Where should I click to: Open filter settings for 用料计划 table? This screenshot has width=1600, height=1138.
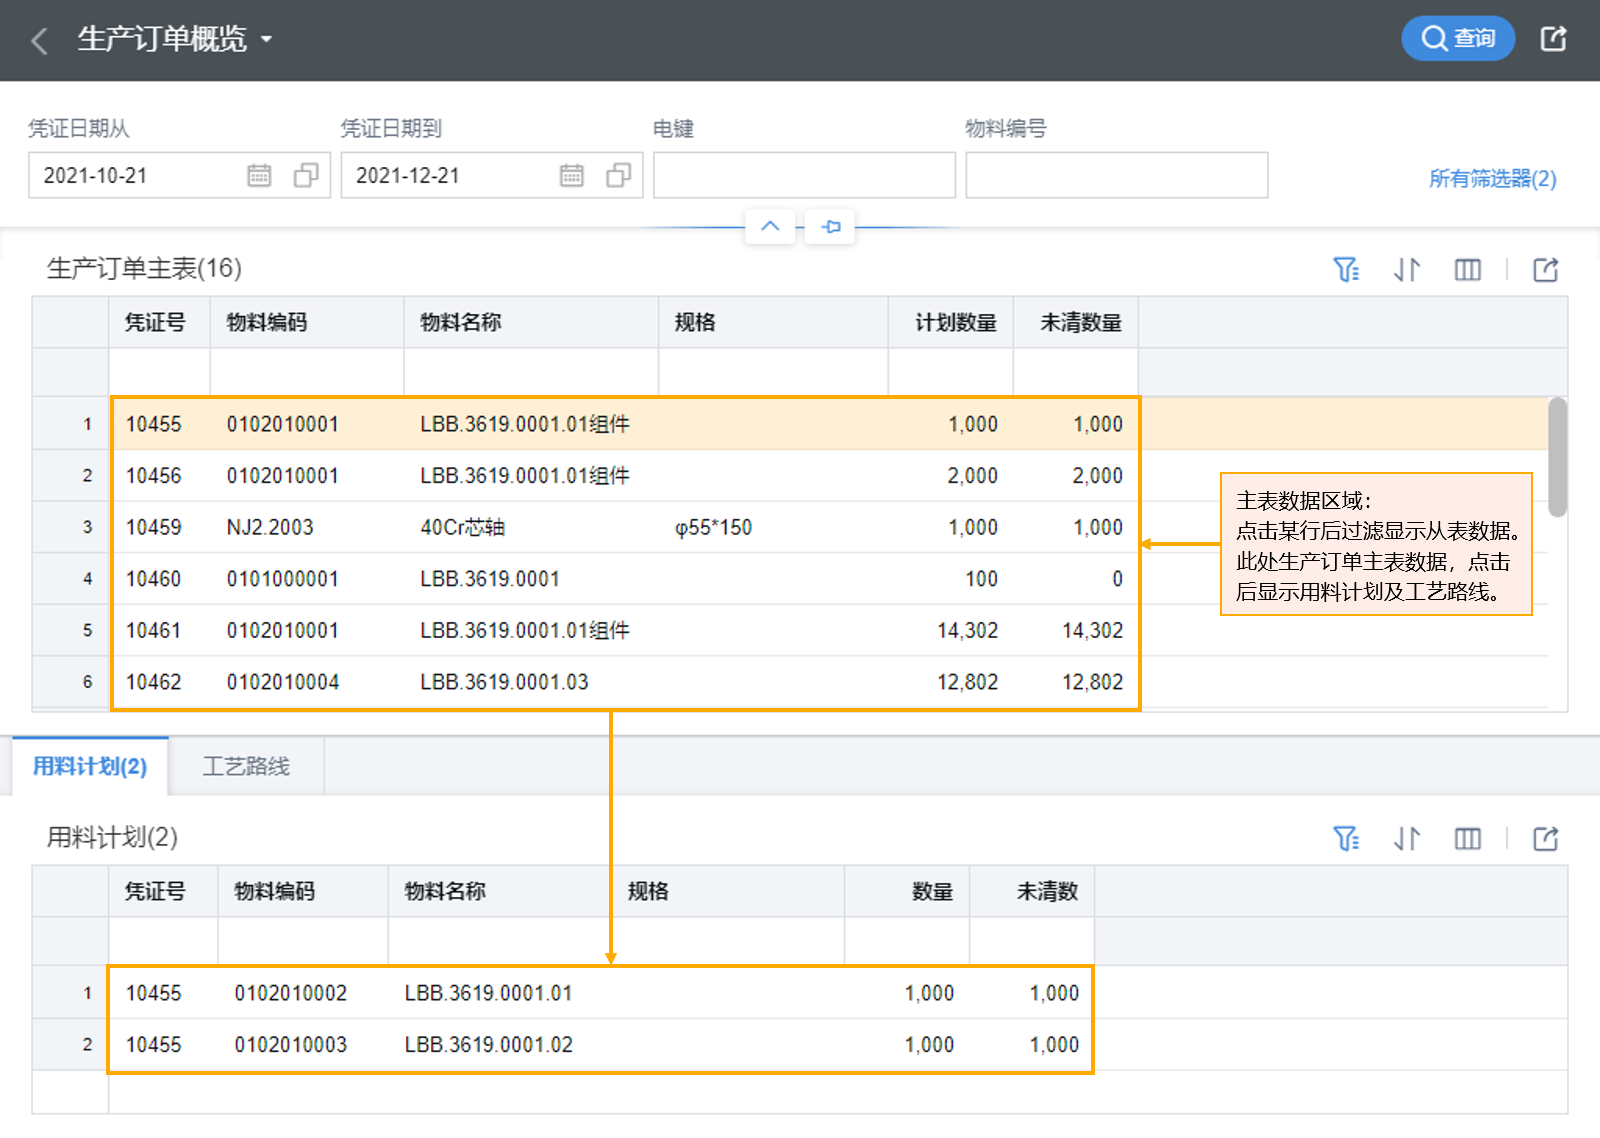1346,839
